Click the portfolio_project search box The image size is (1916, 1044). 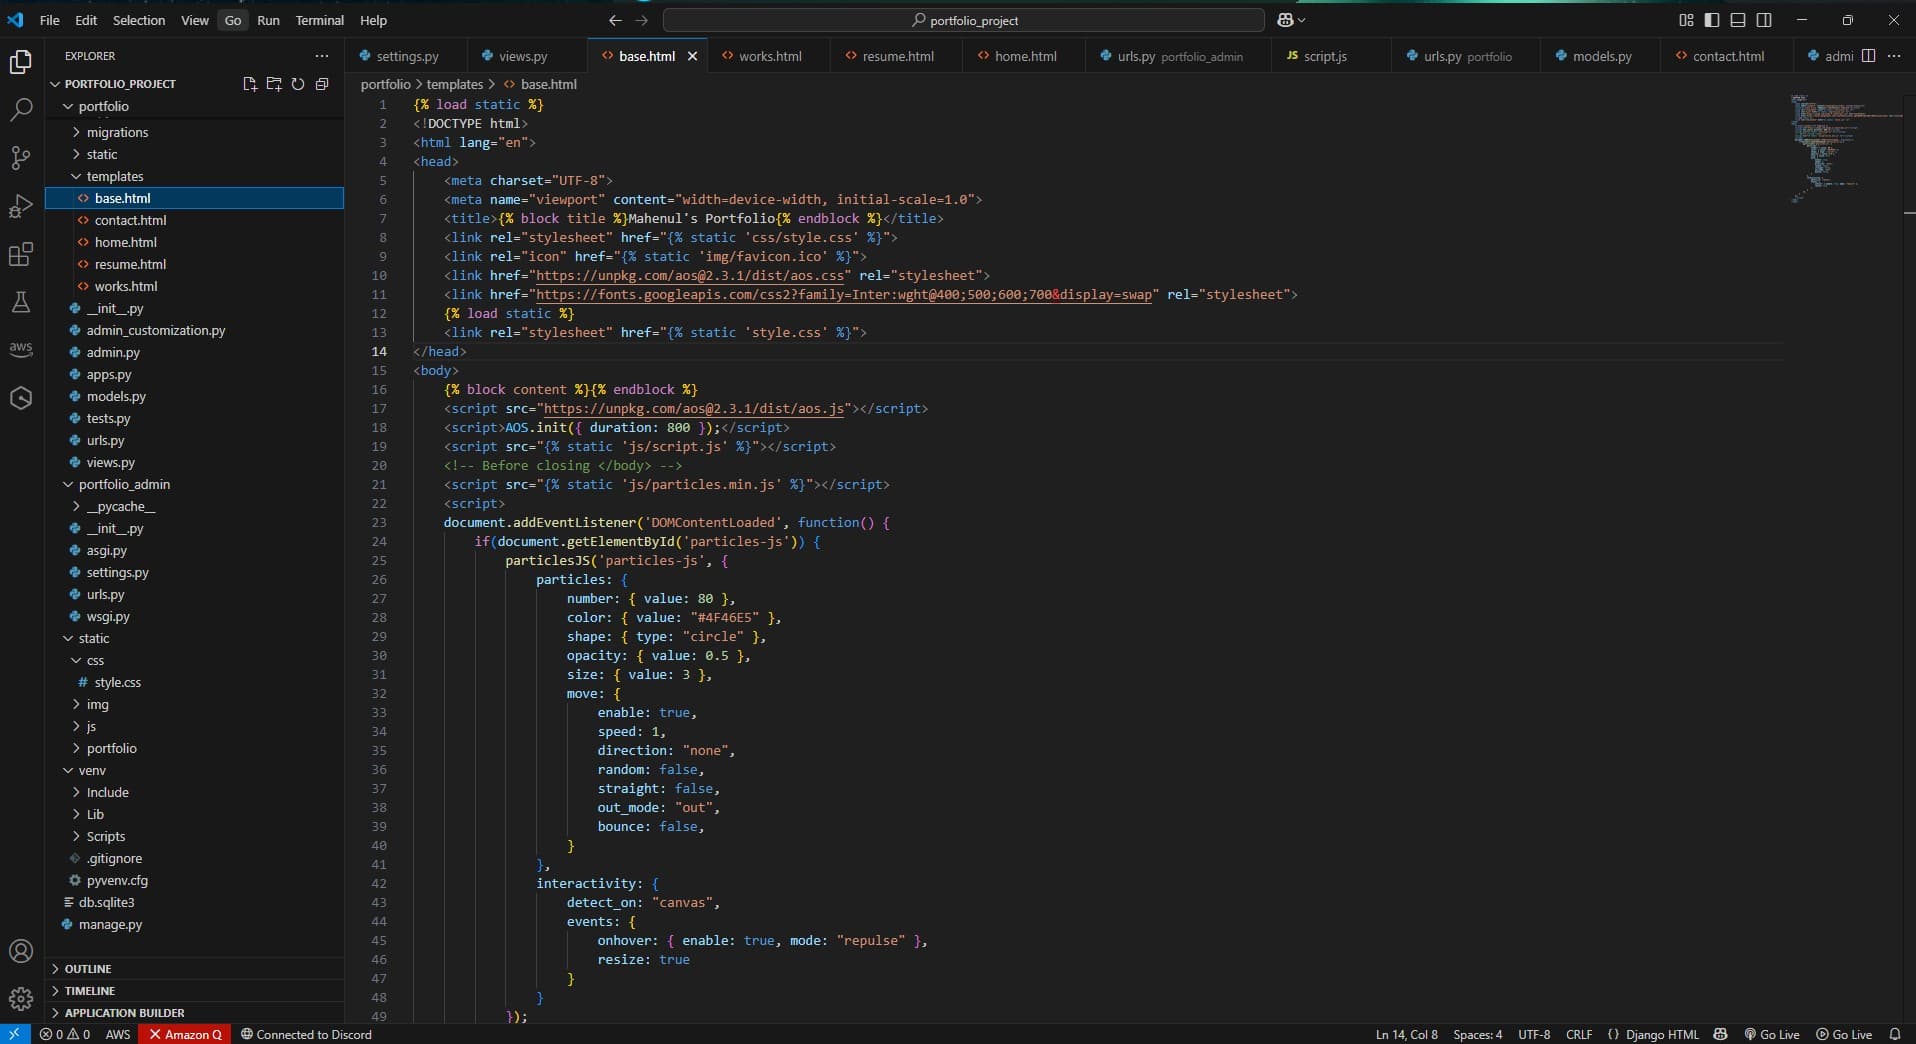(x=963, y=20)
